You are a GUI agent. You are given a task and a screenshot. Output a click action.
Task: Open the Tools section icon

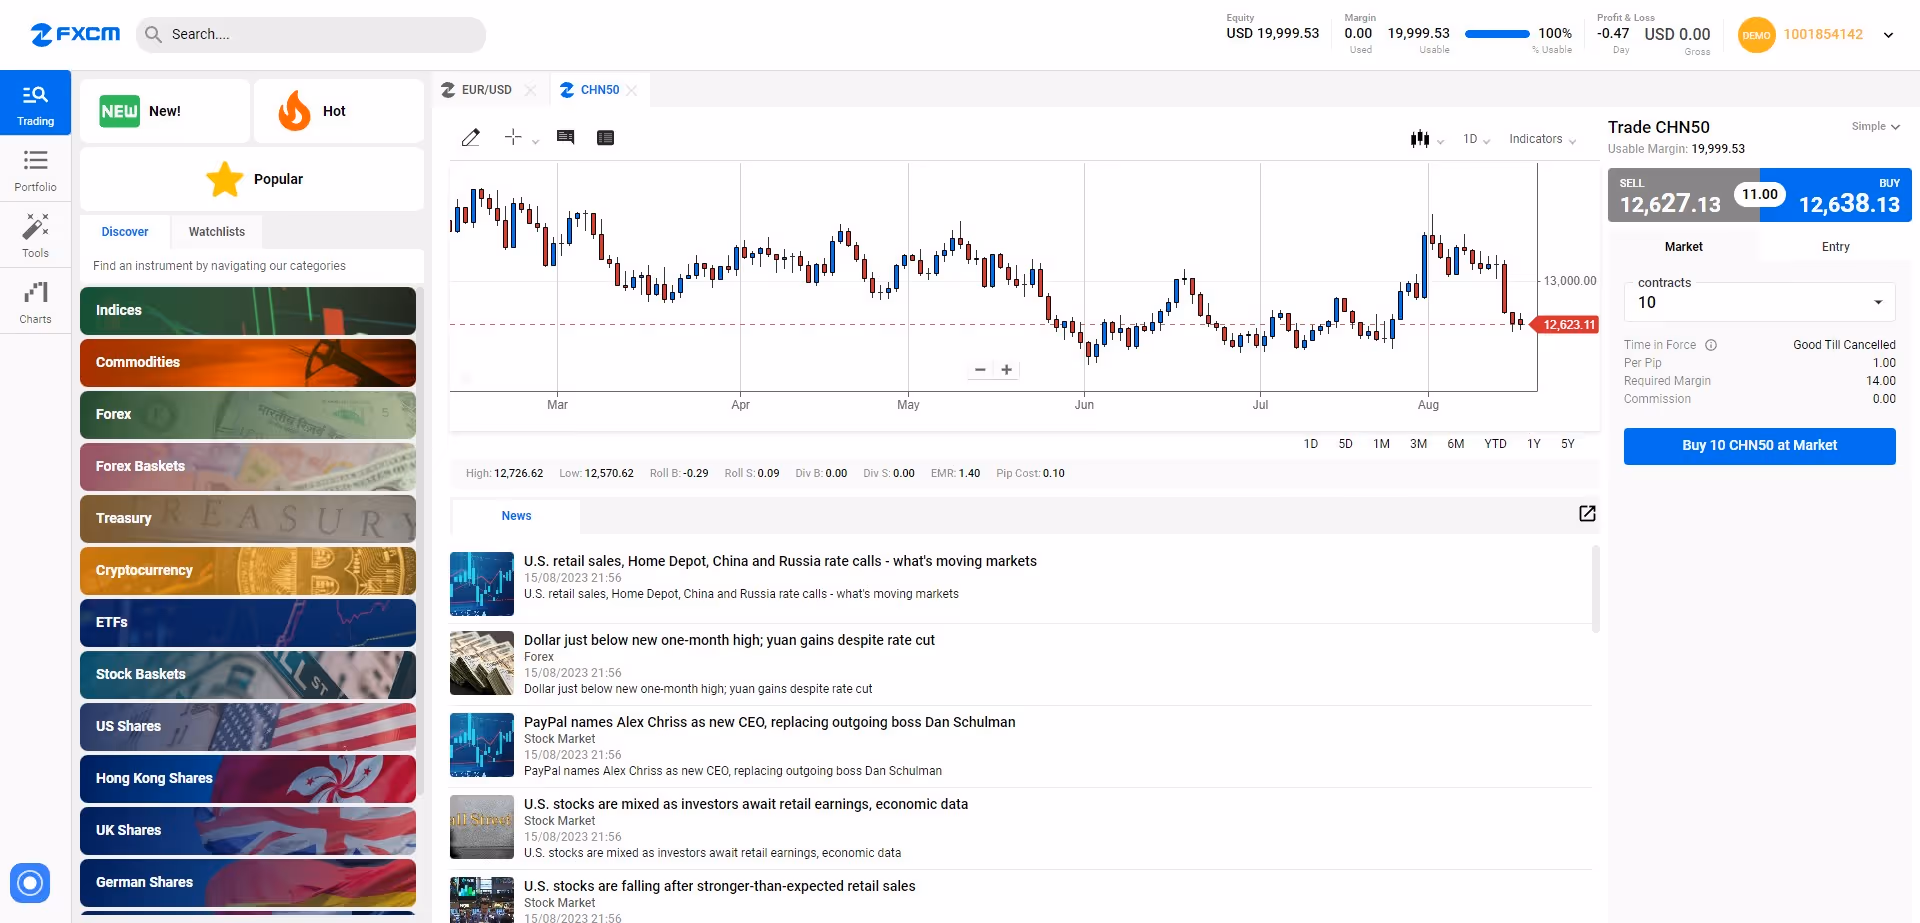(x=35, y=226)
